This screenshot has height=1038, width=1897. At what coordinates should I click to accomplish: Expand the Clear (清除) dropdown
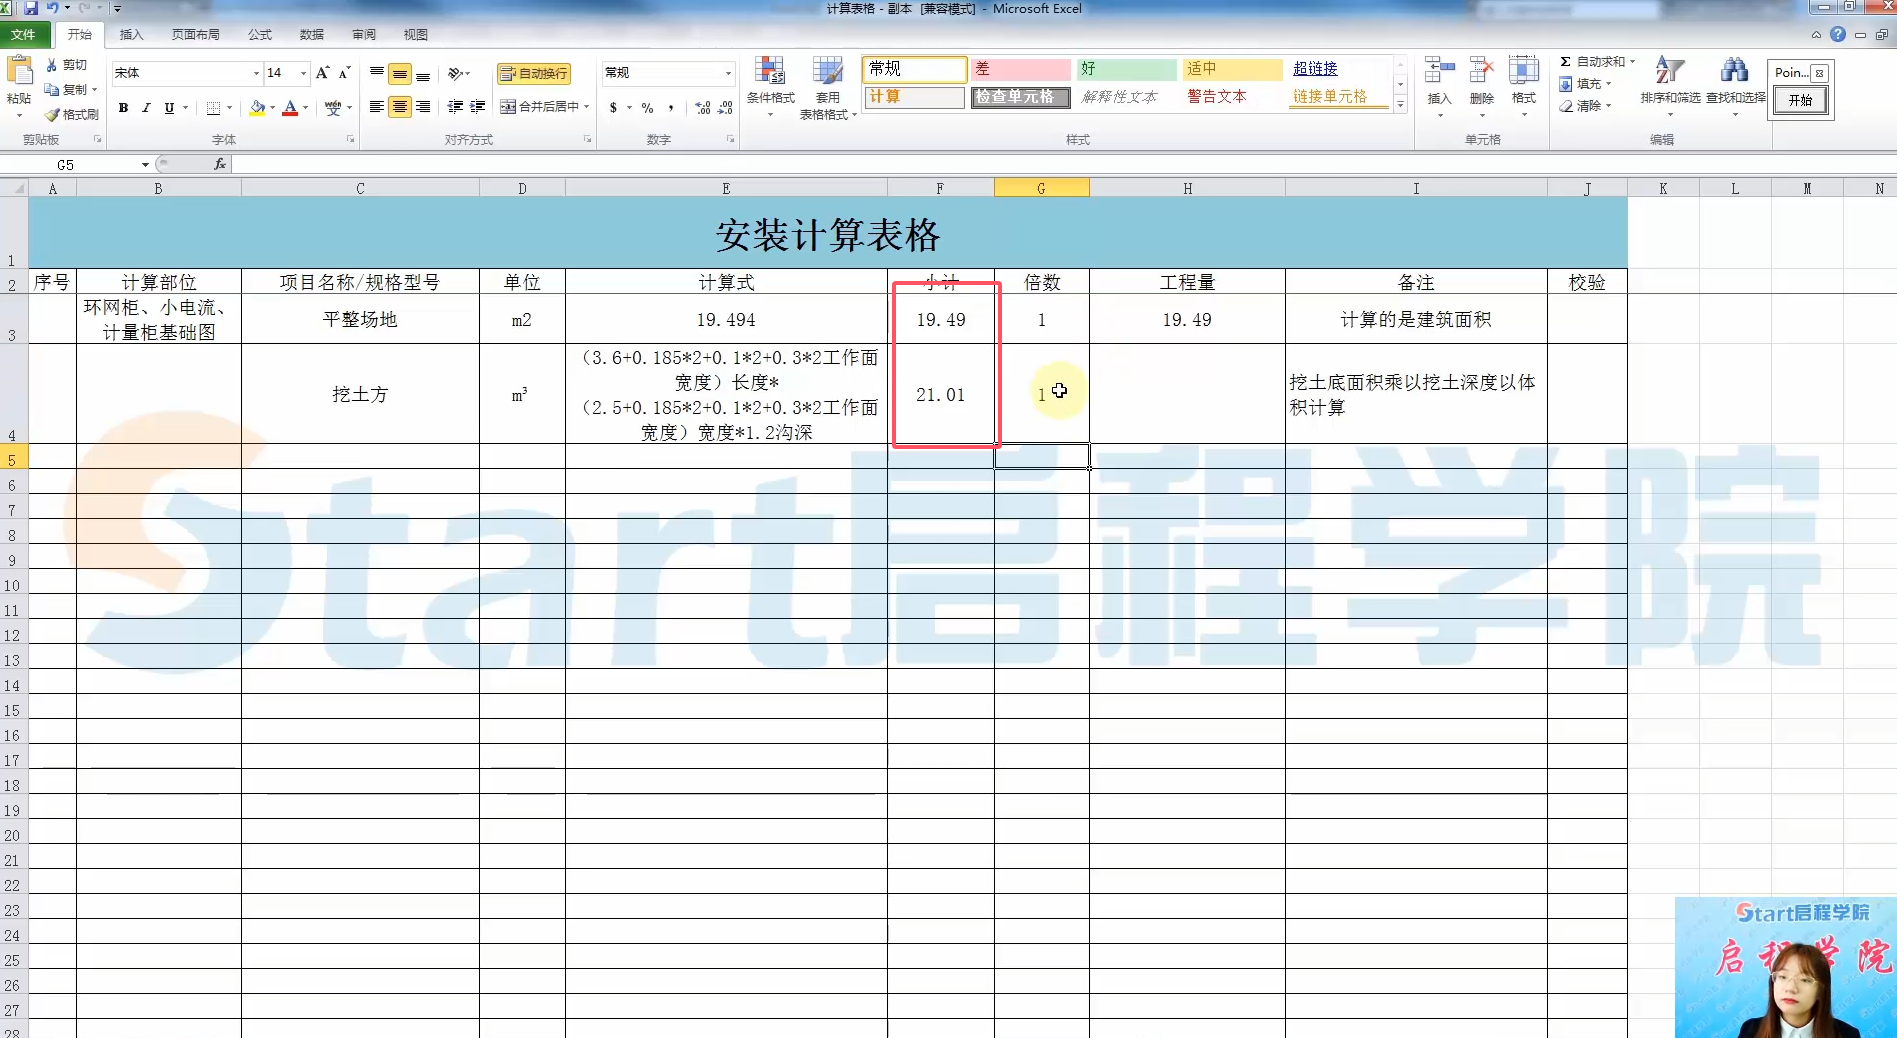pyautogui.click(x=1609, y=106)
